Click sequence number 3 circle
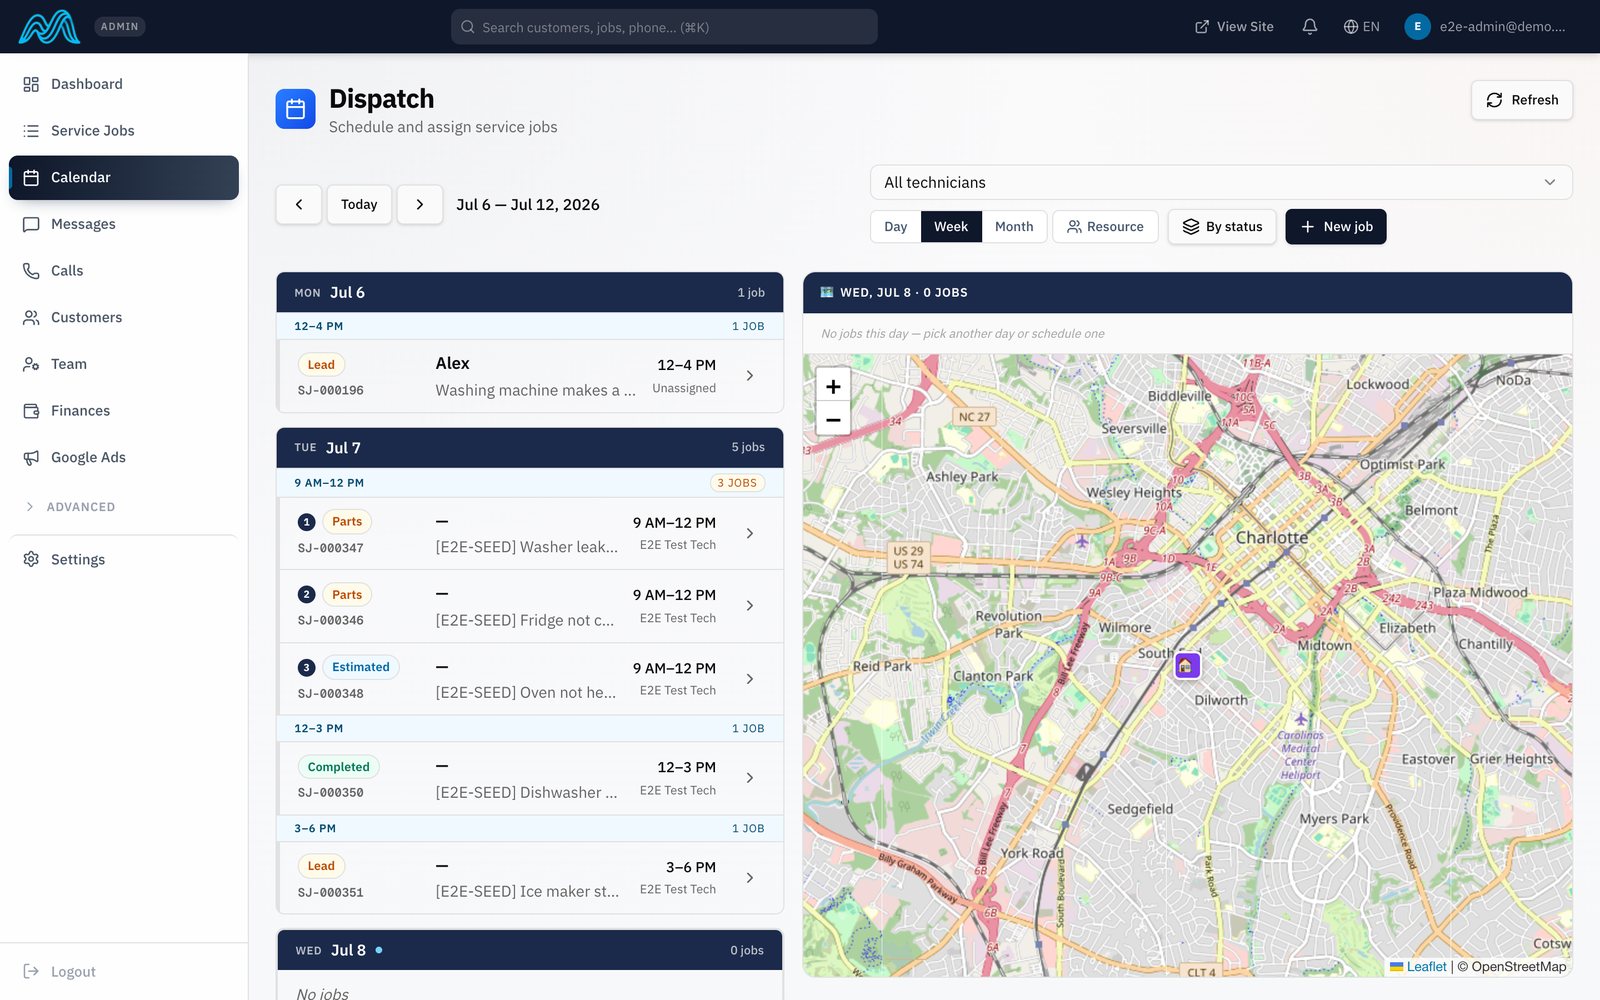Viewport: 1600px width, 1000px height. 306,667
